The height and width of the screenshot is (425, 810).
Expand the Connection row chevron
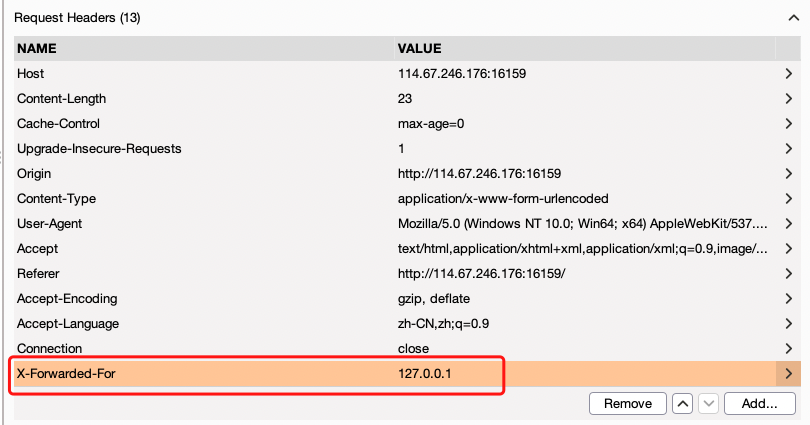(788, 349)
